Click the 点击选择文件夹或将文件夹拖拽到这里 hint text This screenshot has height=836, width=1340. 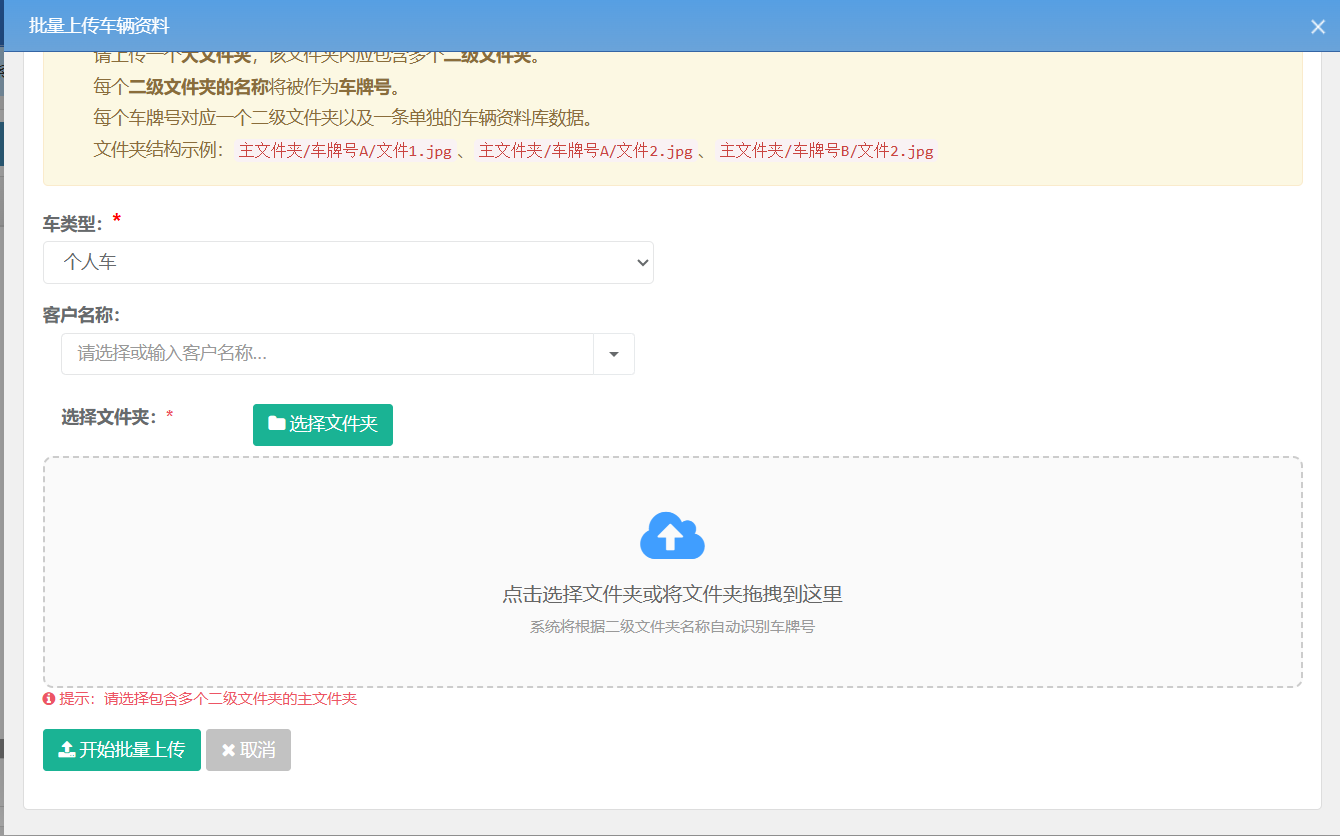(671, 594)
